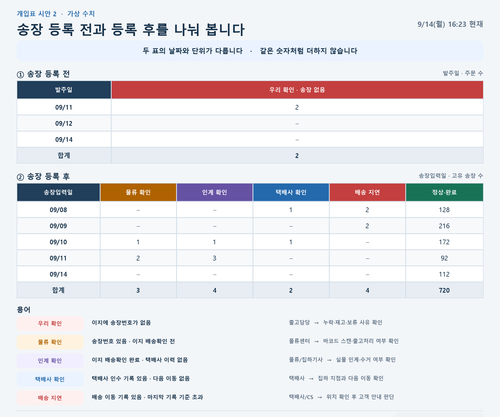Click the 09/12 row in the first table

[x=250, y=123]
